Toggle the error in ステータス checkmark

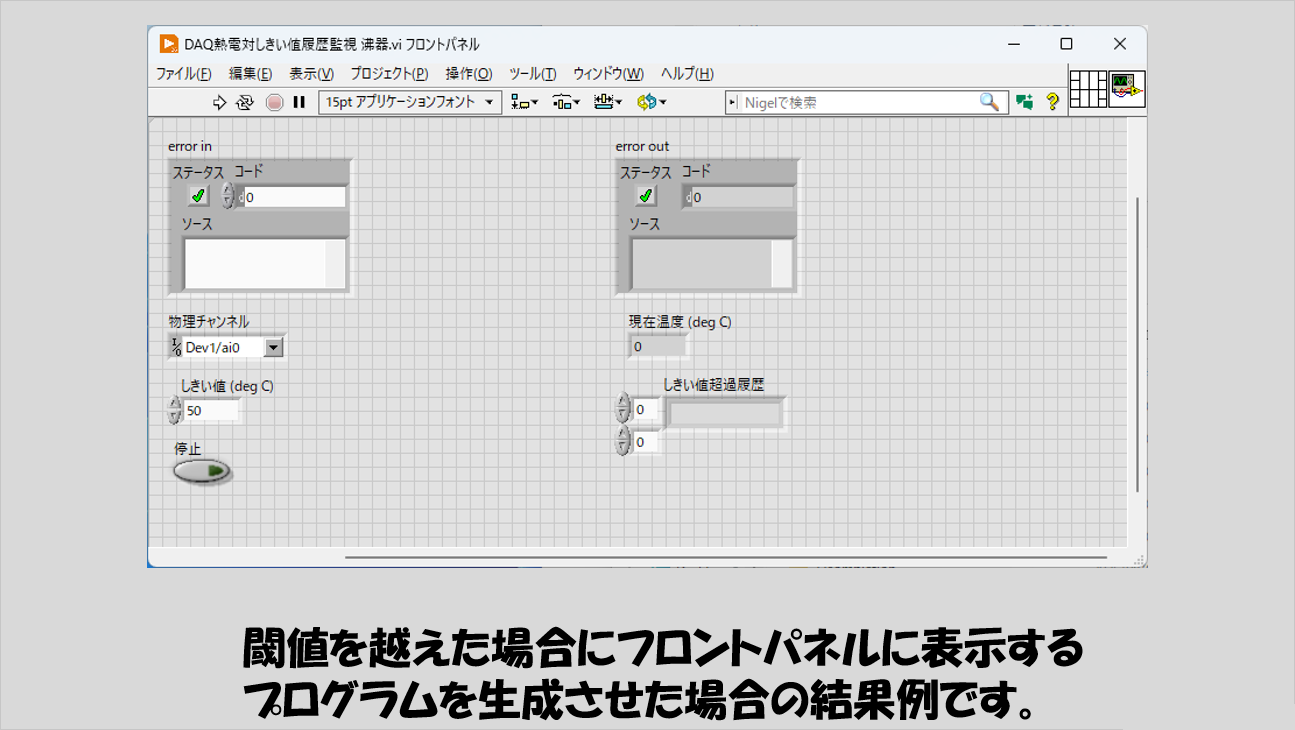point(199,196)
